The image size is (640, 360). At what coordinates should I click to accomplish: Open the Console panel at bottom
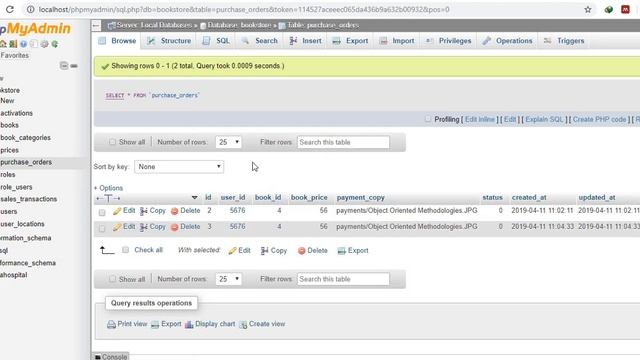[x=111, y=356]
